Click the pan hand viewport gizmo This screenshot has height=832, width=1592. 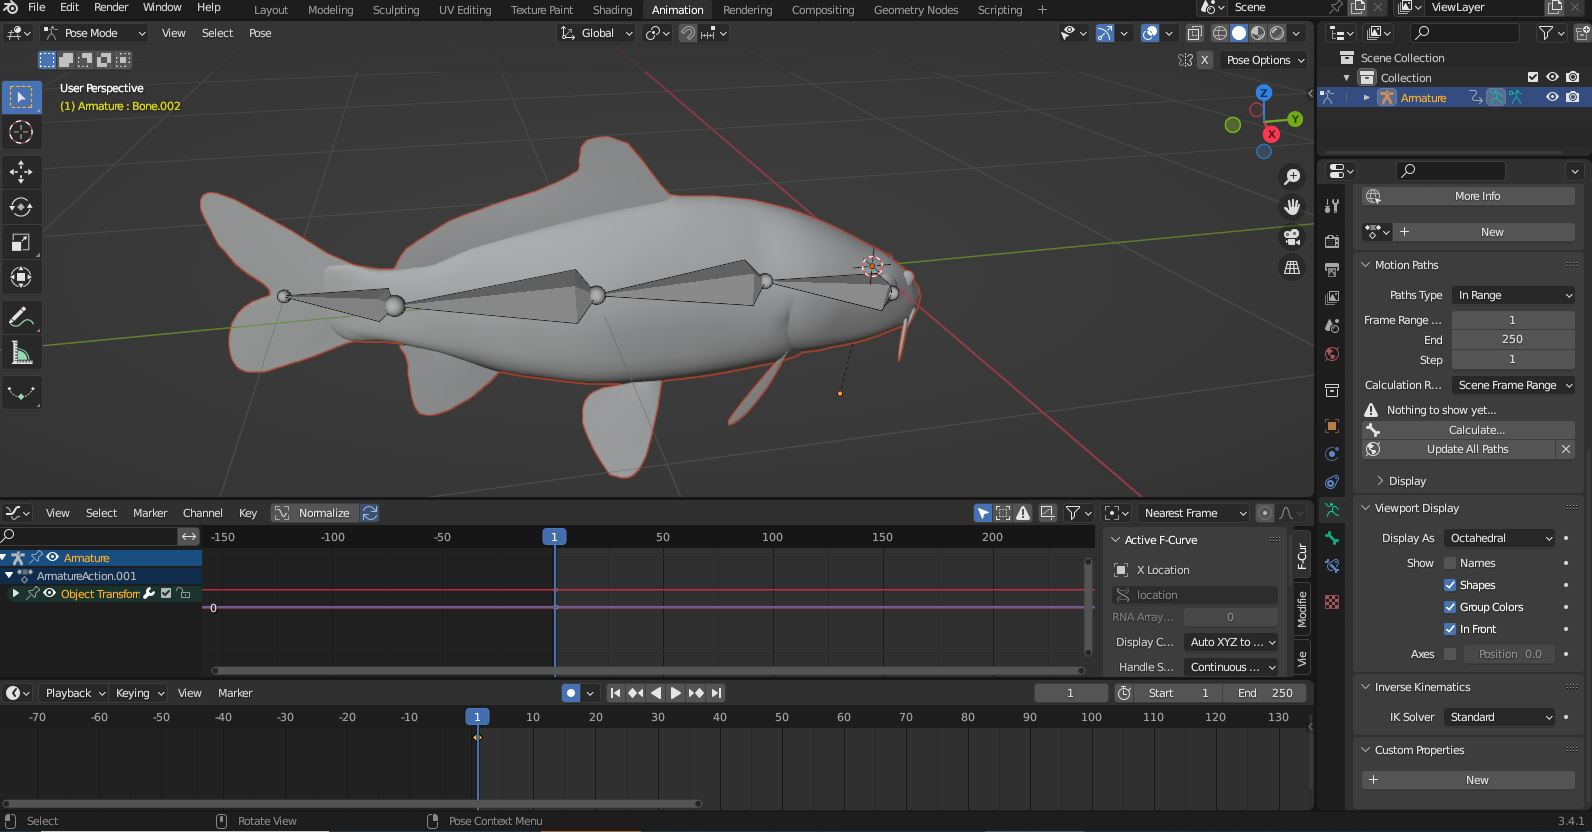coord(1292,207)
